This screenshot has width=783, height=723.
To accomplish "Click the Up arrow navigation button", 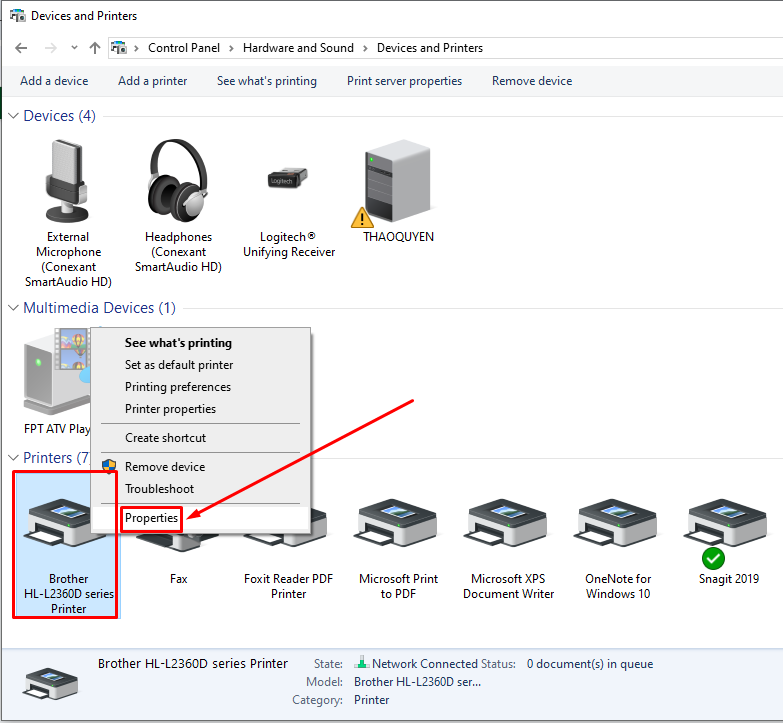I will tap(95, 48).
